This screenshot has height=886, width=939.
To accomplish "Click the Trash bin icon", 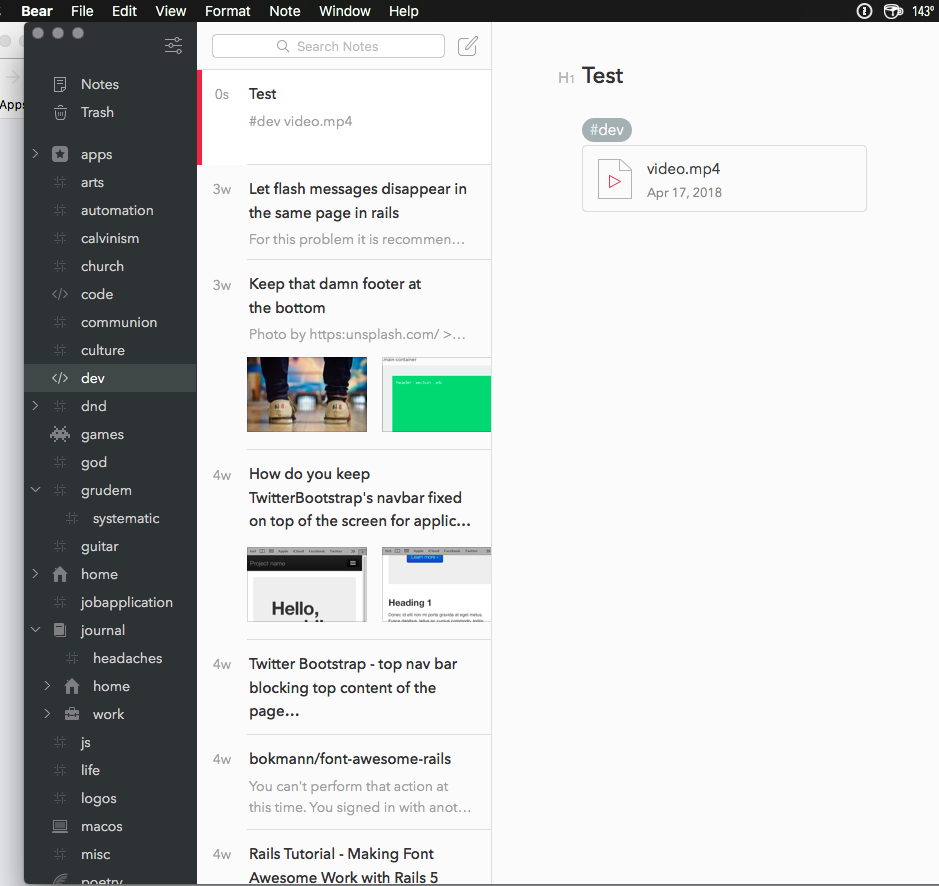I will point(60,113).
